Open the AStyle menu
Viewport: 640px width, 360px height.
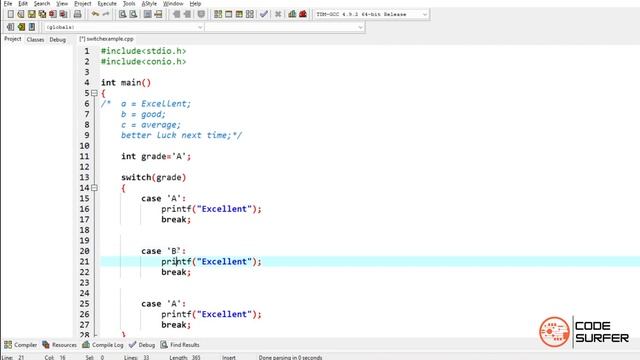coord(149,4)
